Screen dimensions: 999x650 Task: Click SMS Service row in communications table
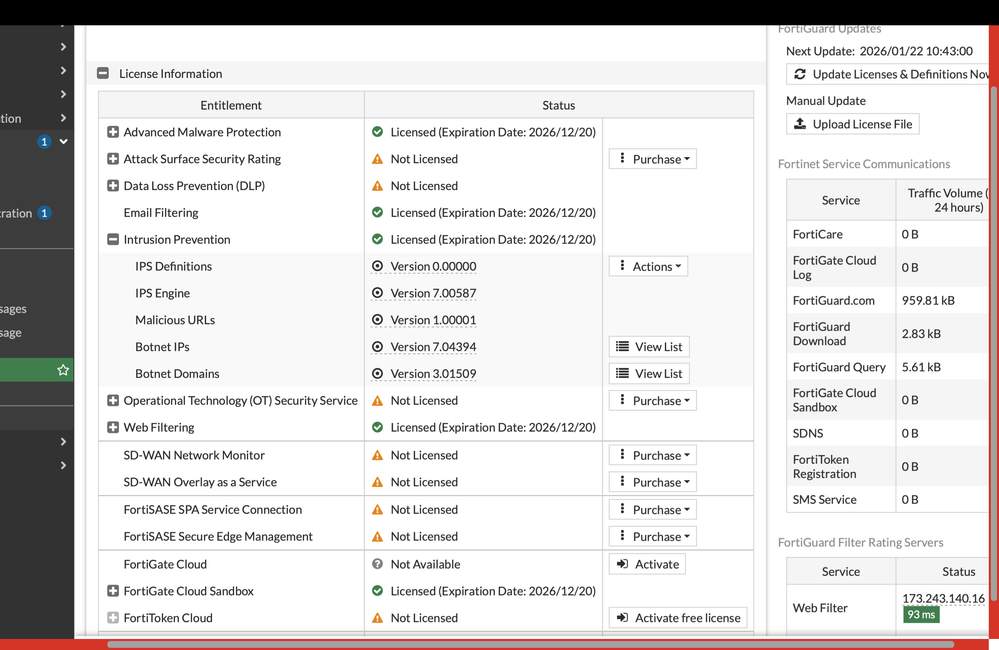(x=888, y=500)
